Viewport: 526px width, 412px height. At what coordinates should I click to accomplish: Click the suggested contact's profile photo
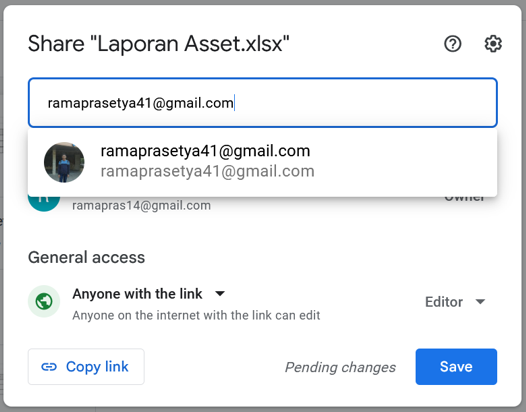pyautogui.click(x=64, y=162)
